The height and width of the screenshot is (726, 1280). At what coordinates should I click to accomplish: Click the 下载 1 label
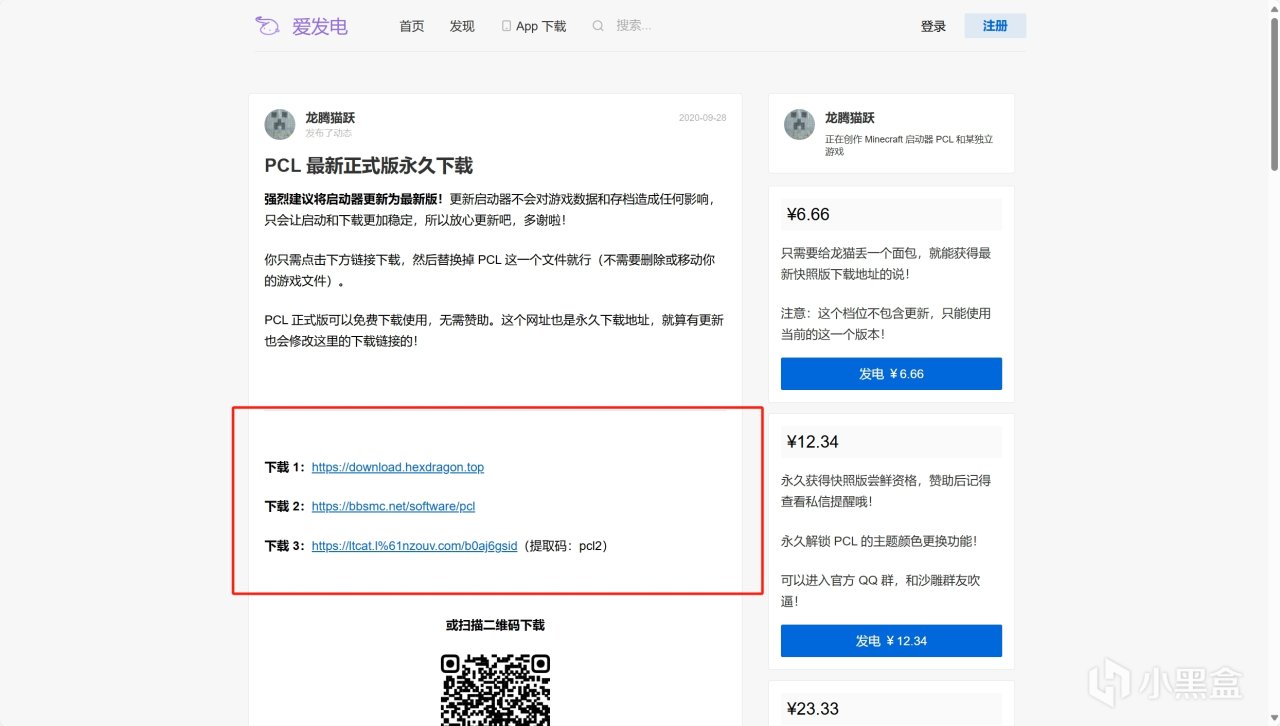tap(286, 467)
